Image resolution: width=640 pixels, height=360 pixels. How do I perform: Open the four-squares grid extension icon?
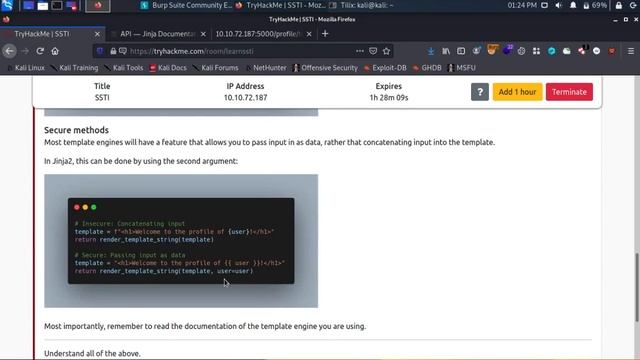[x=536, y=51]
